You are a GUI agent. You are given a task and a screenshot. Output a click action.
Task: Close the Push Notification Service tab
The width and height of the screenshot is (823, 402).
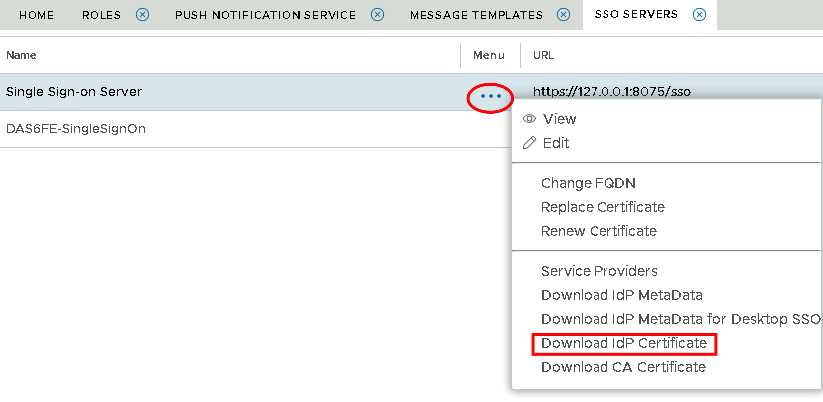click(x=377, y=15)
